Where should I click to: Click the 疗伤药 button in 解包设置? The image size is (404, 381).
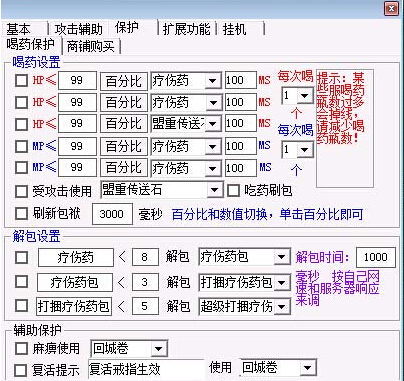click(76, 257)
